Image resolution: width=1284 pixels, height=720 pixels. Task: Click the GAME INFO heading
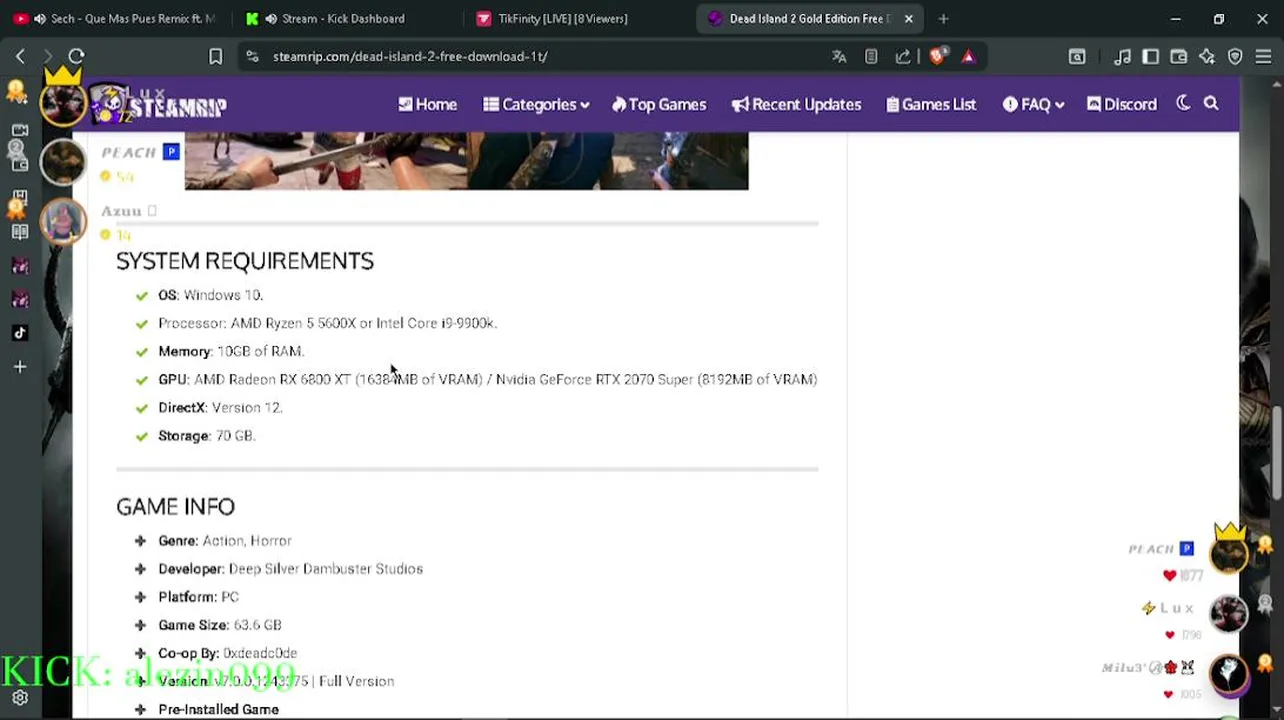[175, 507]
